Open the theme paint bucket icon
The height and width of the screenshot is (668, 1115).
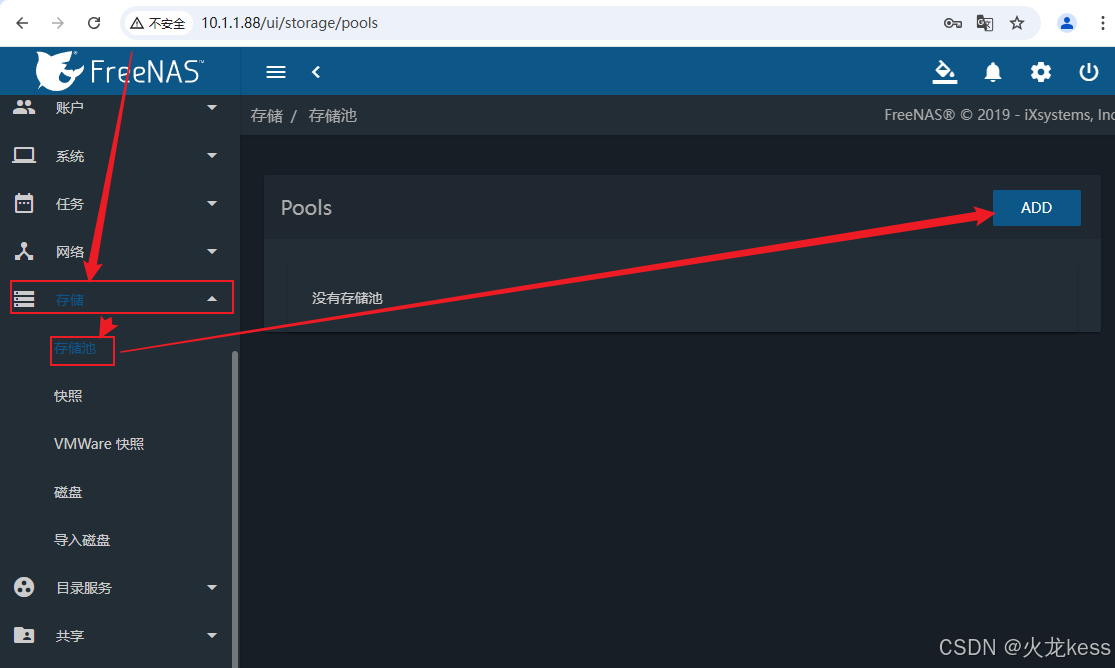click(x=944, y=72)
